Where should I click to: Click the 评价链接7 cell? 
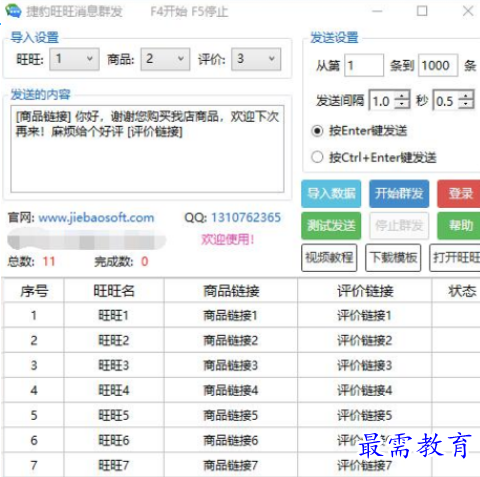[x=365, y=465]
